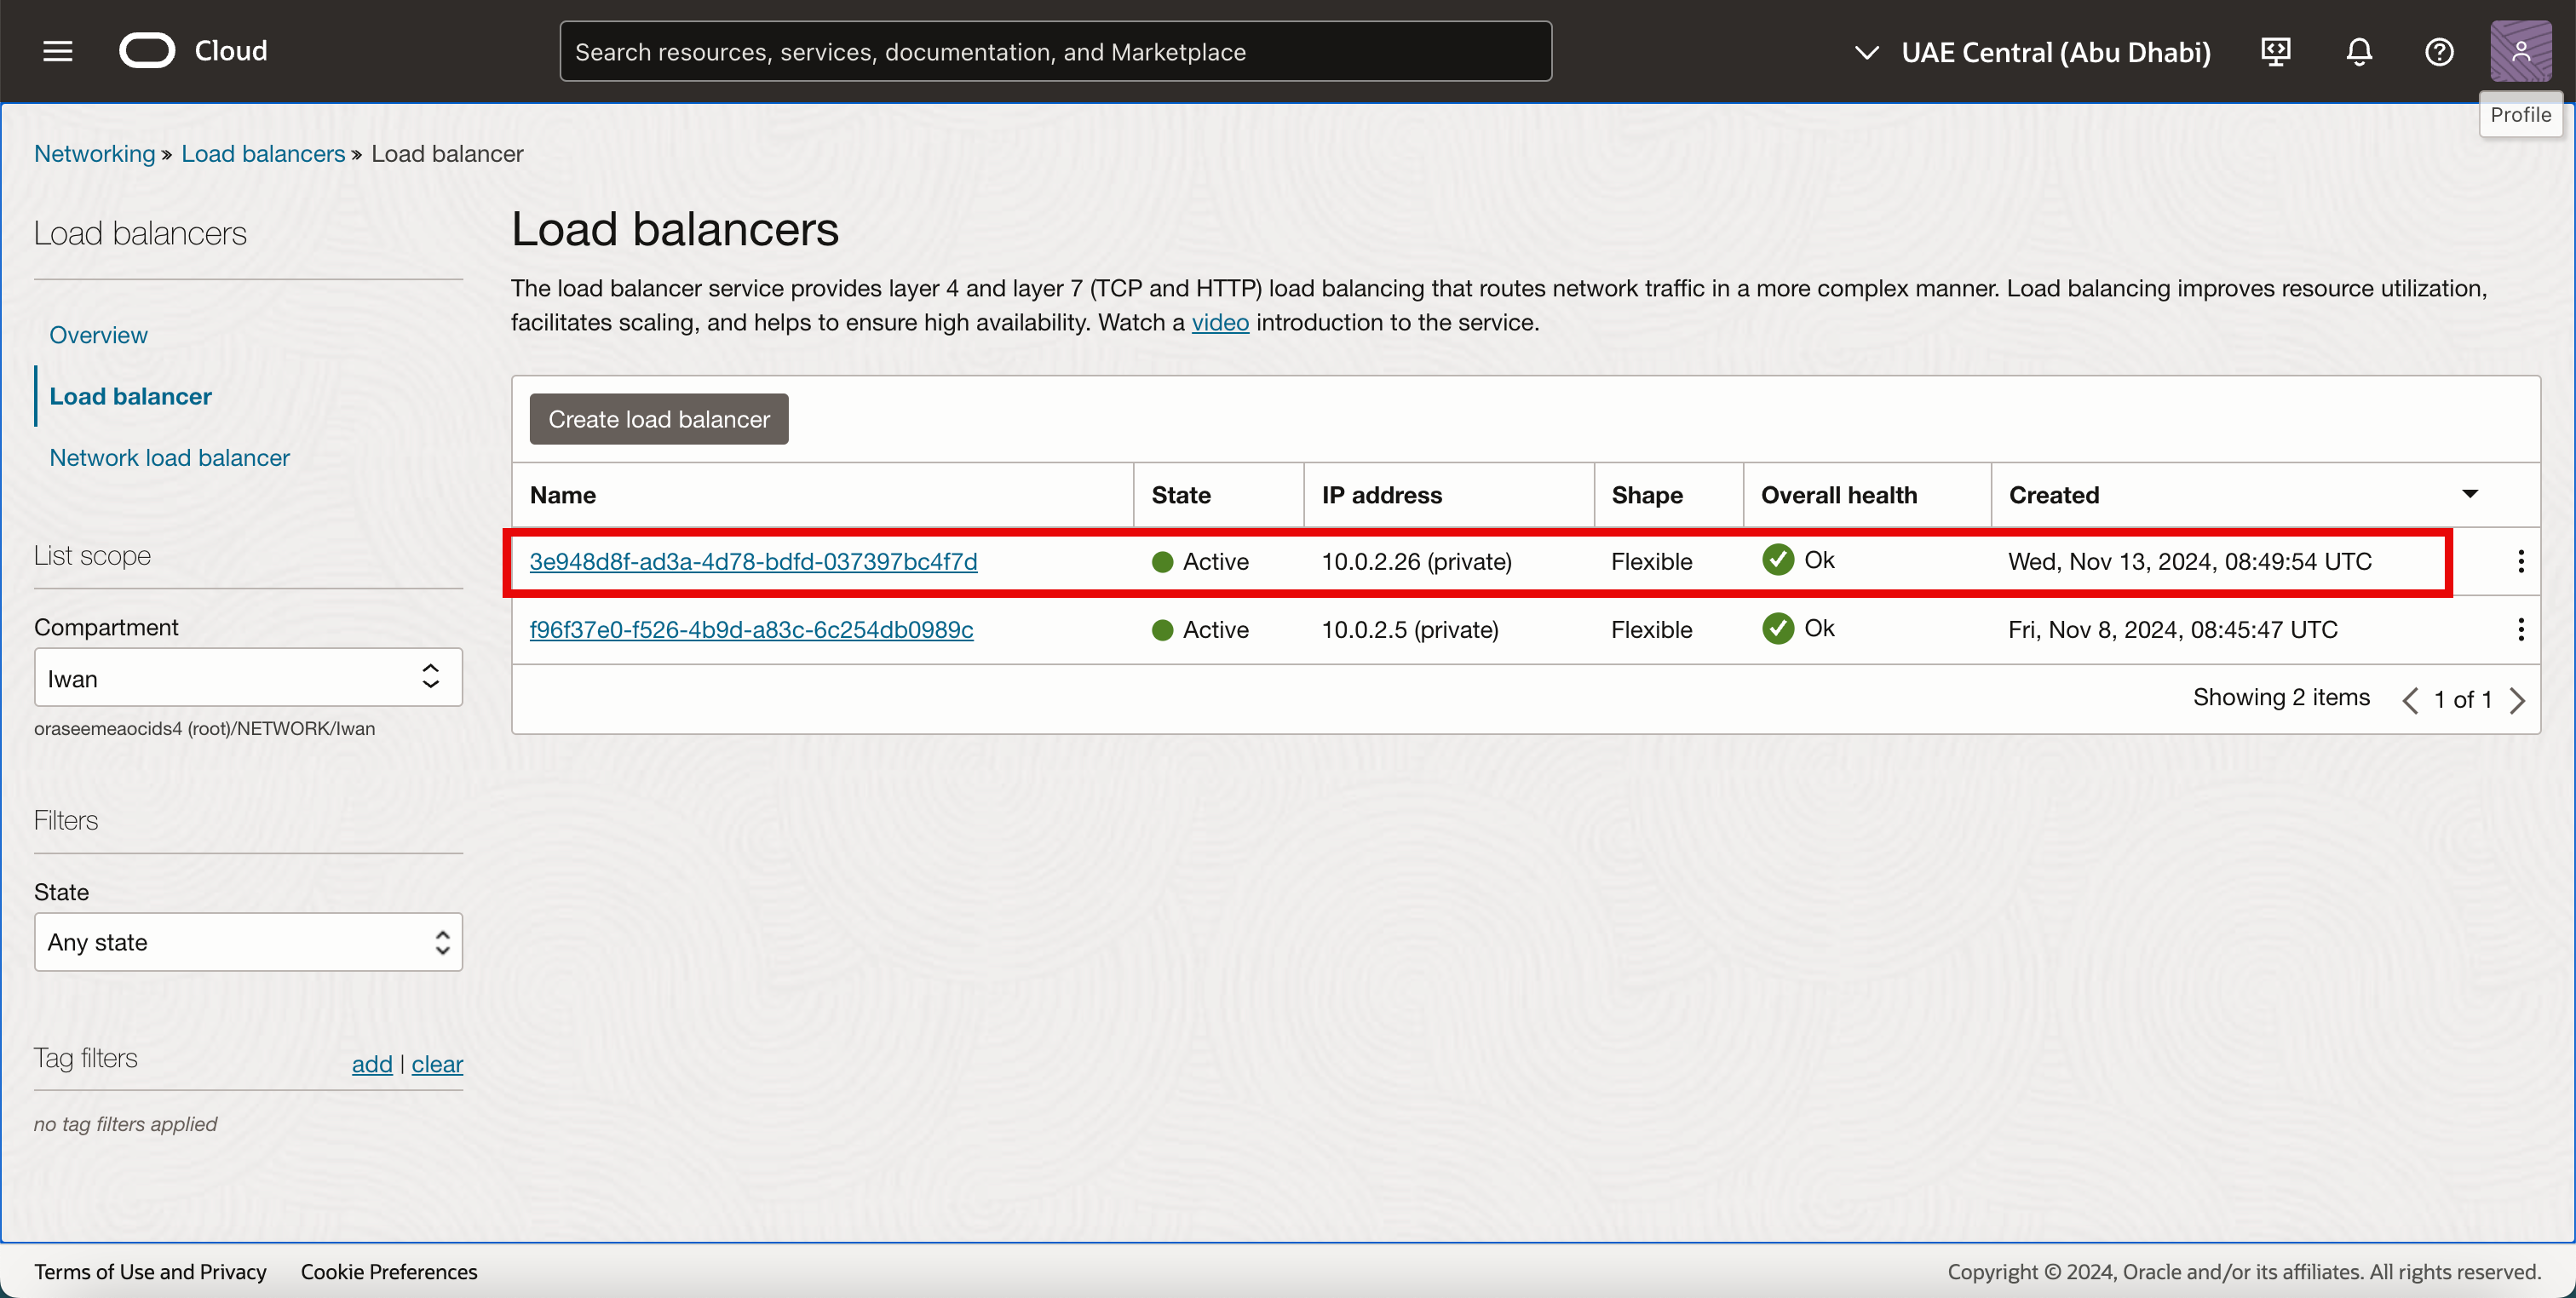Go to next page of results

pyautogui.click(x=2517, y=700)
